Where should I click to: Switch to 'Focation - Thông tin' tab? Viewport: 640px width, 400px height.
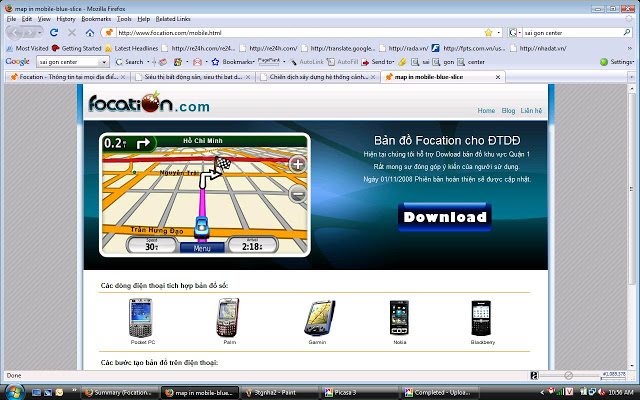point(68,77)
